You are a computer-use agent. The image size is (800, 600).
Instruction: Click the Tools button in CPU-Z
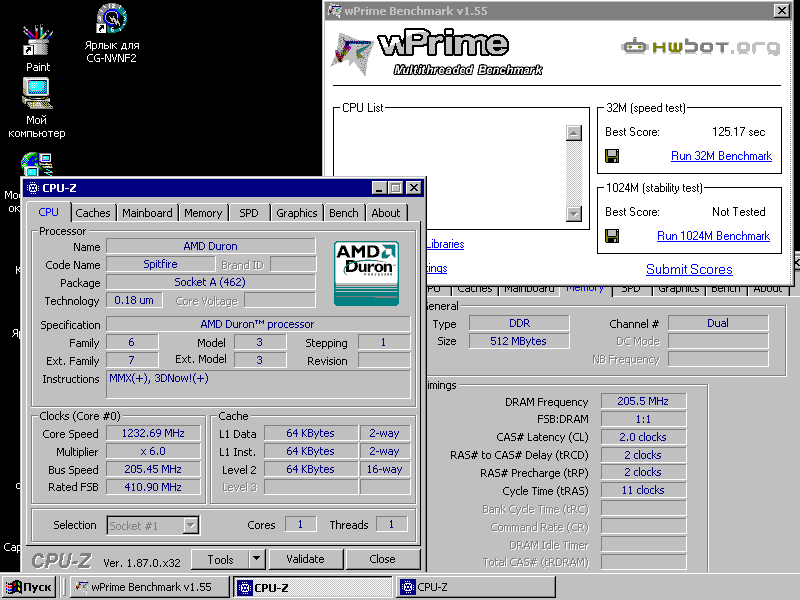(x=220, y=559)
